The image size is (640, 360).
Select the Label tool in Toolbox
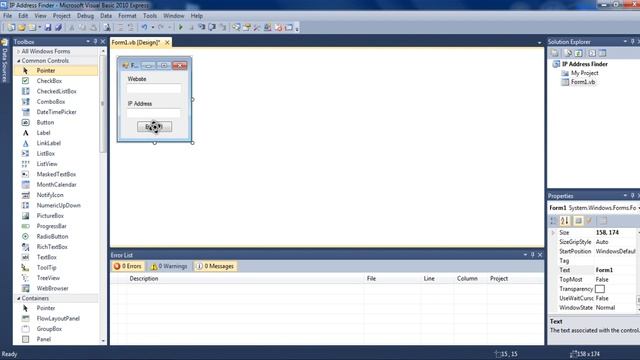coord(43,133)
